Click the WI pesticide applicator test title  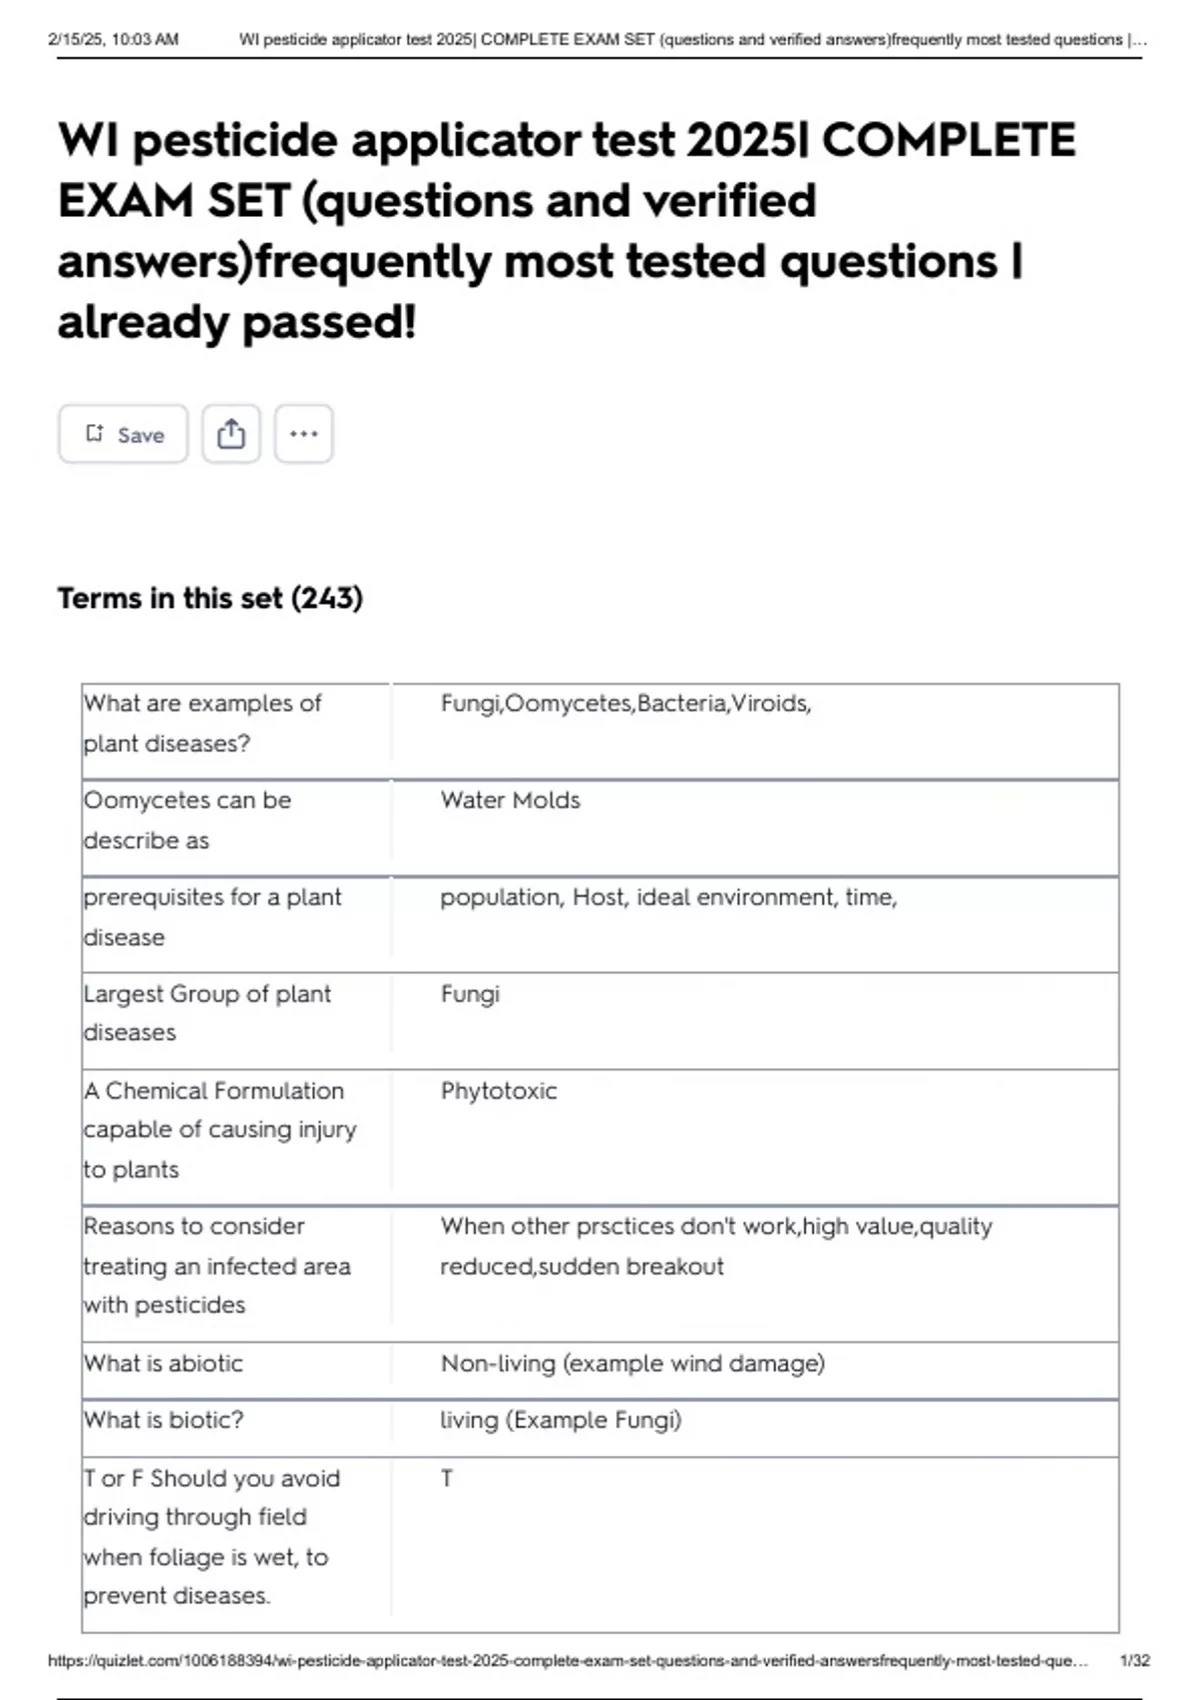click(x=566, y=230)
